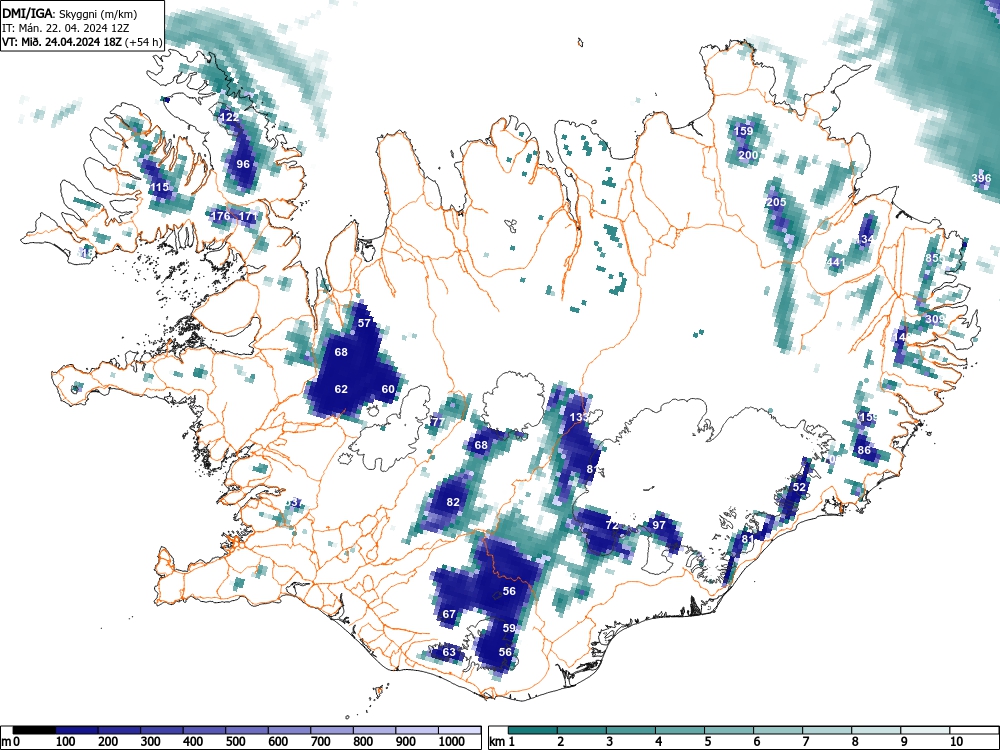Click the 133 value on the map
The width and height of the screenshot is (1000, 750).
(x=579, y=417)
